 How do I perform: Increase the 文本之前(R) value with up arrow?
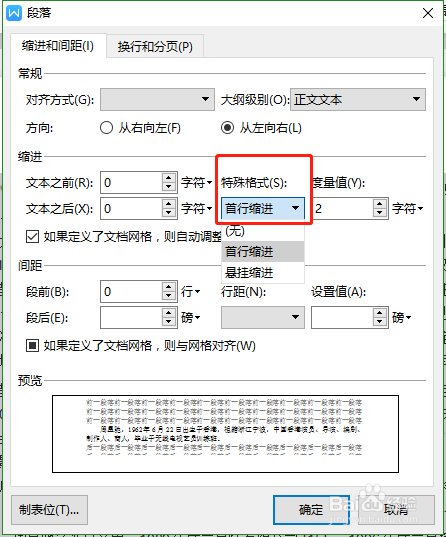pyautogui.click(x=169, y=178)
